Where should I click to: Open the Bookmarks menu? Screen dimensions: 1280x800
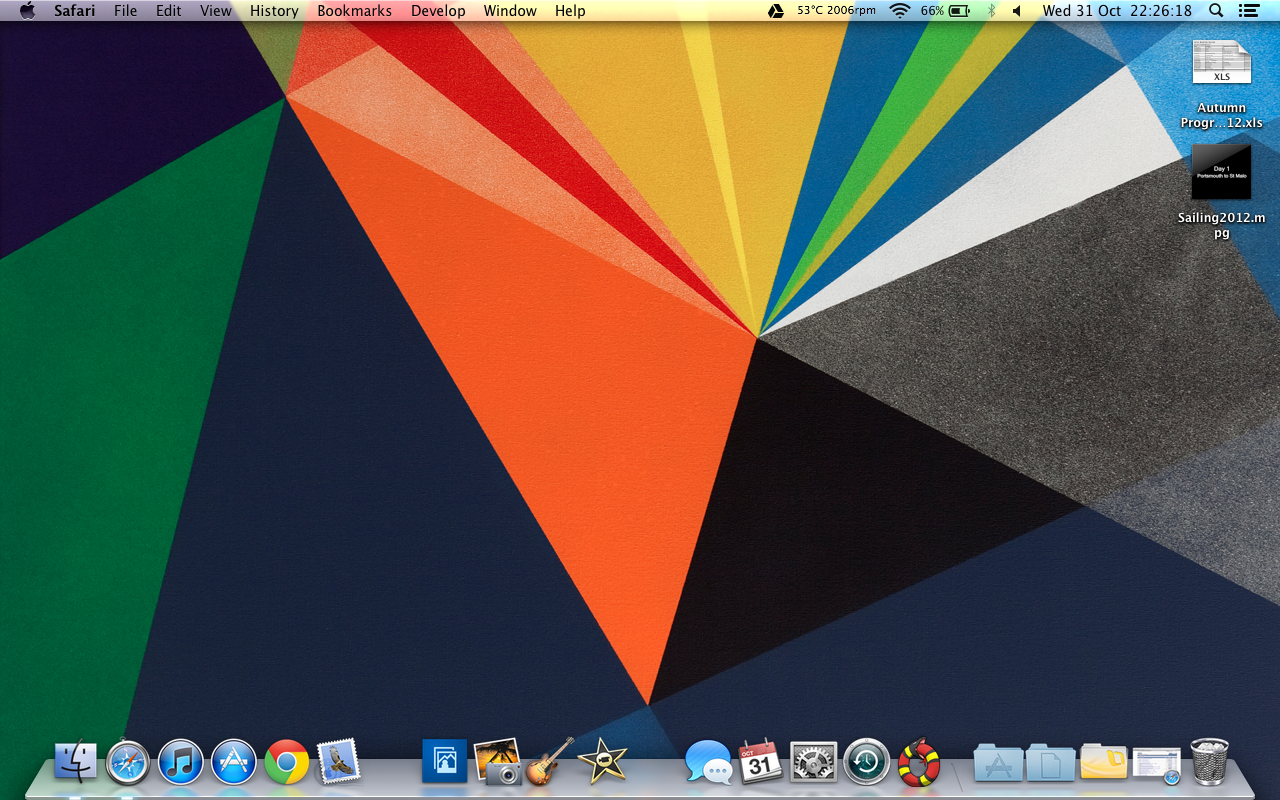click(355, 11)
